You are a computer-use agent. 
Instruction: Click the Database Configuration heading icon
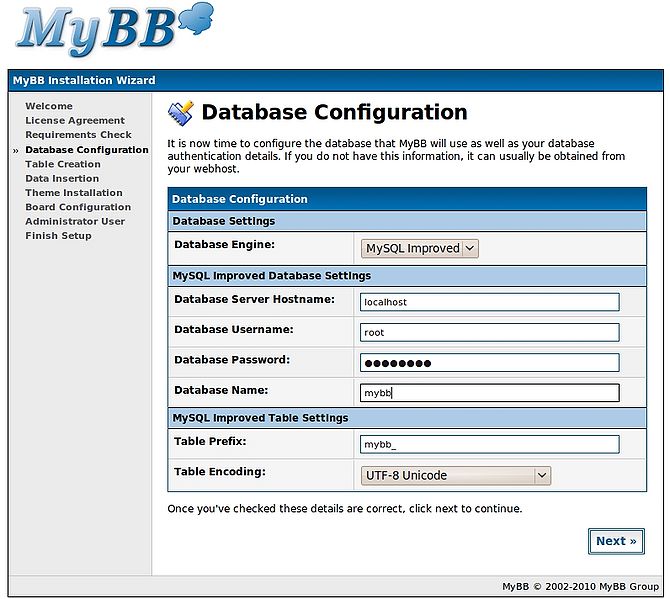(181, 114)
